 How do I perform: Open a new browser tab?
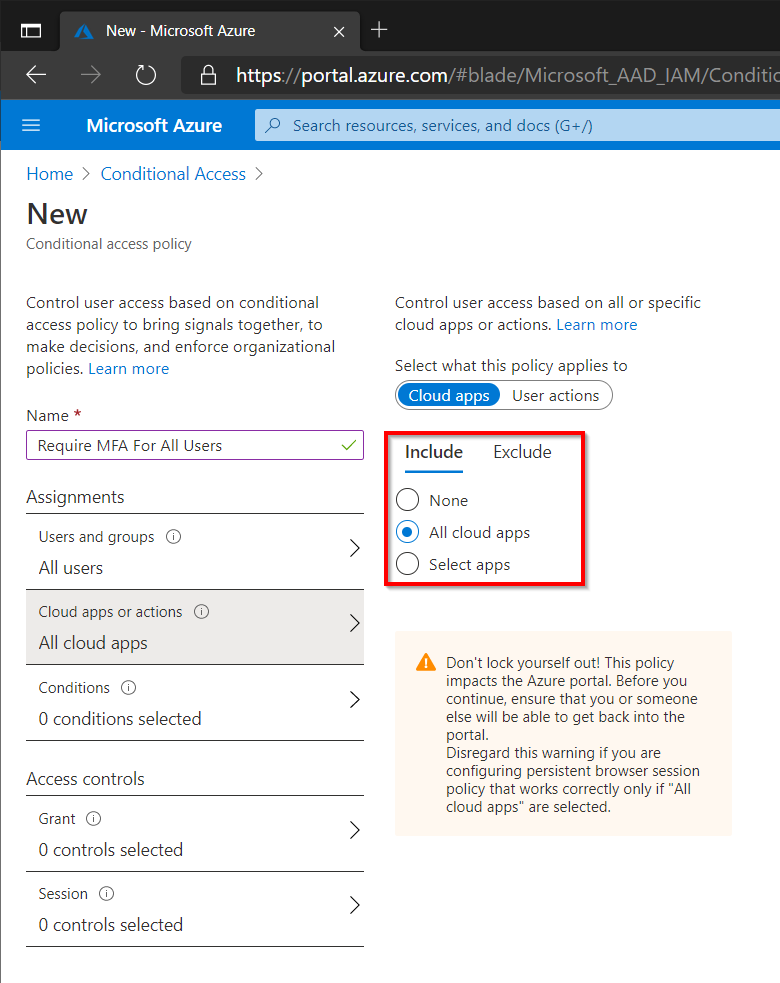[379, 29]
